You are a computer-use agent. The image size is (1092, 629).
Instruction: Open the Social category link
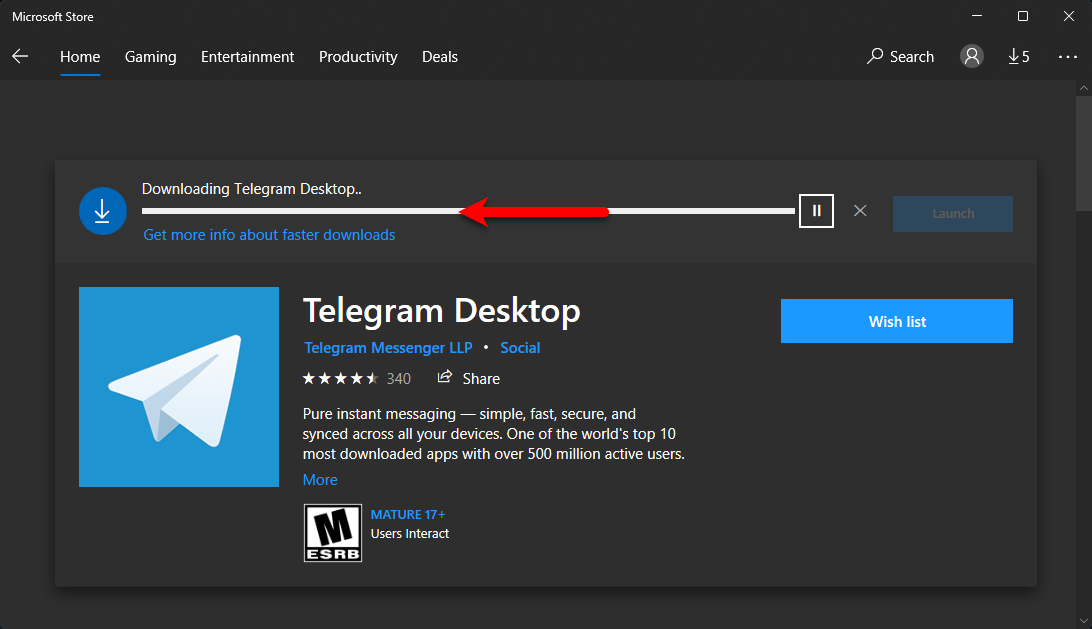coord(520,348)
